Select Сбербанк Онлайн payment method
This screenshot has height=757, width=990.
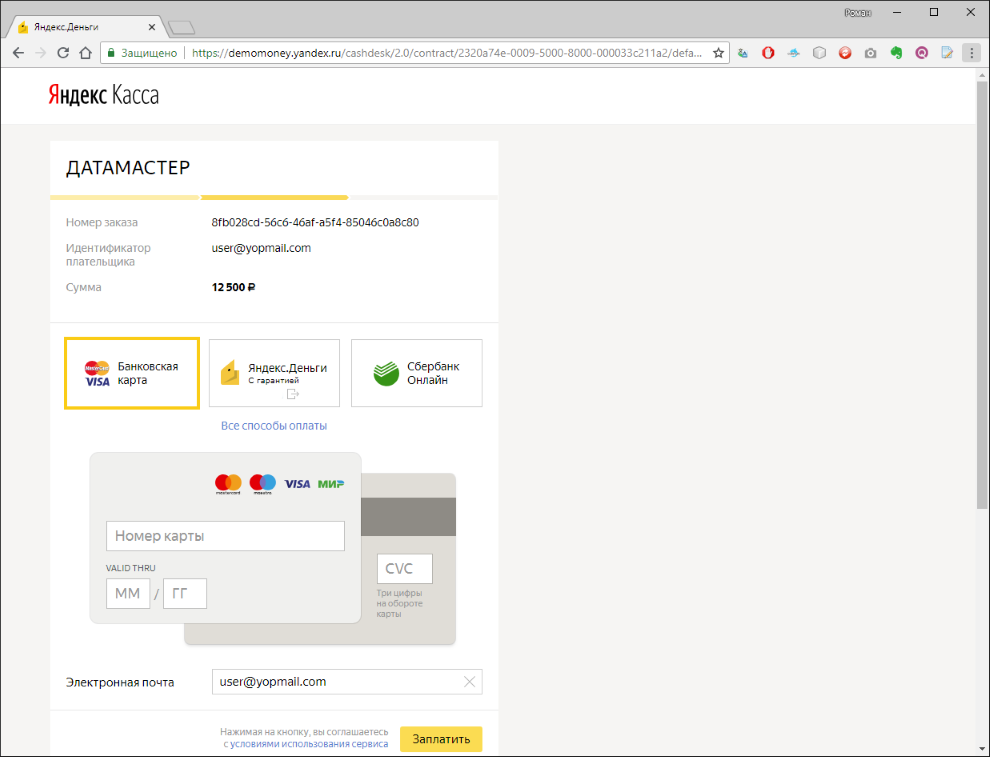coord(417,373)
